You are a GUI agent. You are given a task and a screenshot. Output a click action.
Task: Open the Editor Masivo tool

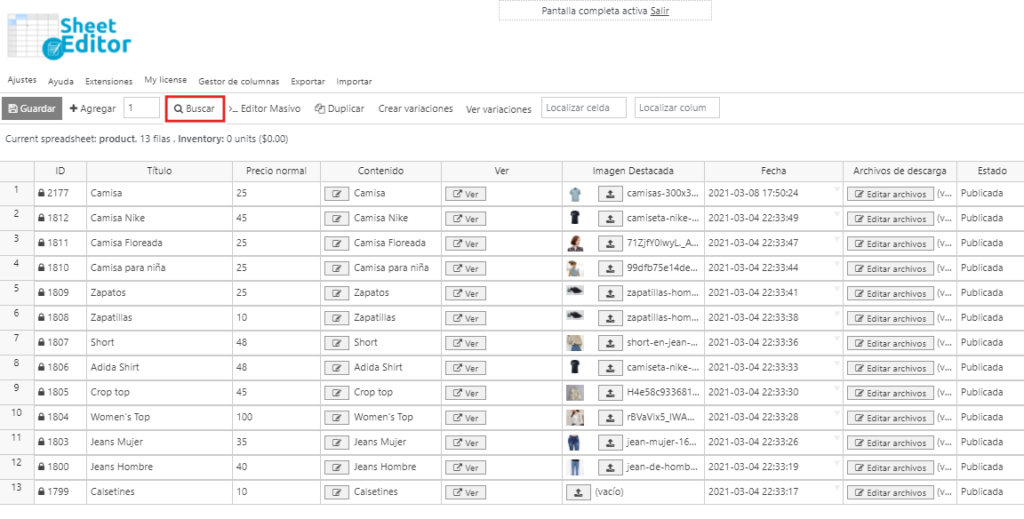[264, 108]
